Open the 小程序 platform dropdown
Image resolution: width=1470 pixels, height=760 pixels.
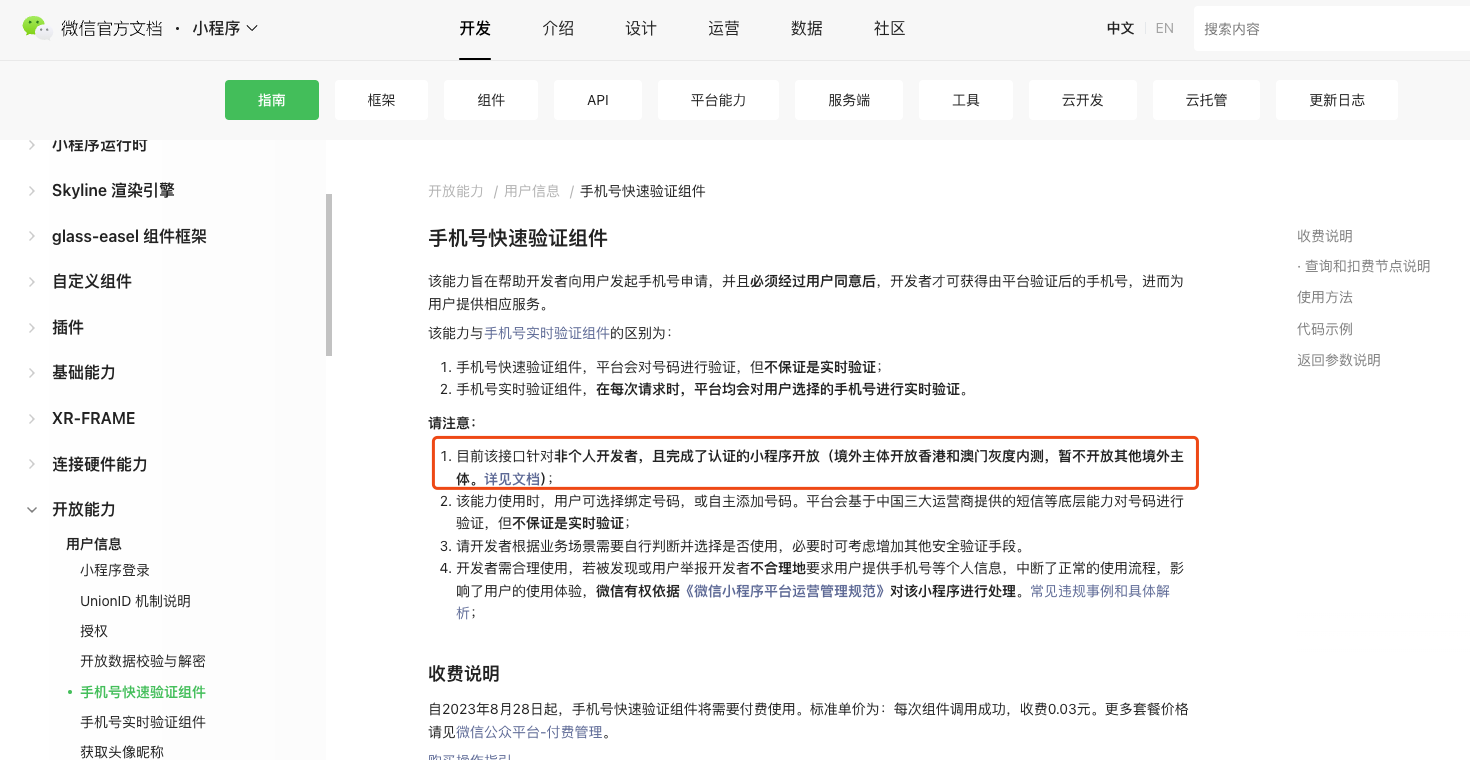225,28
